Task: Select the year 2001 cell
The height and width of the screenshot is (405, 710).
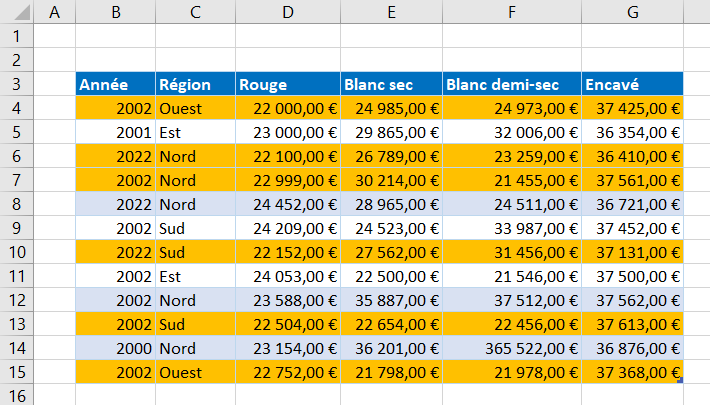Action: (x=115, y=132)
